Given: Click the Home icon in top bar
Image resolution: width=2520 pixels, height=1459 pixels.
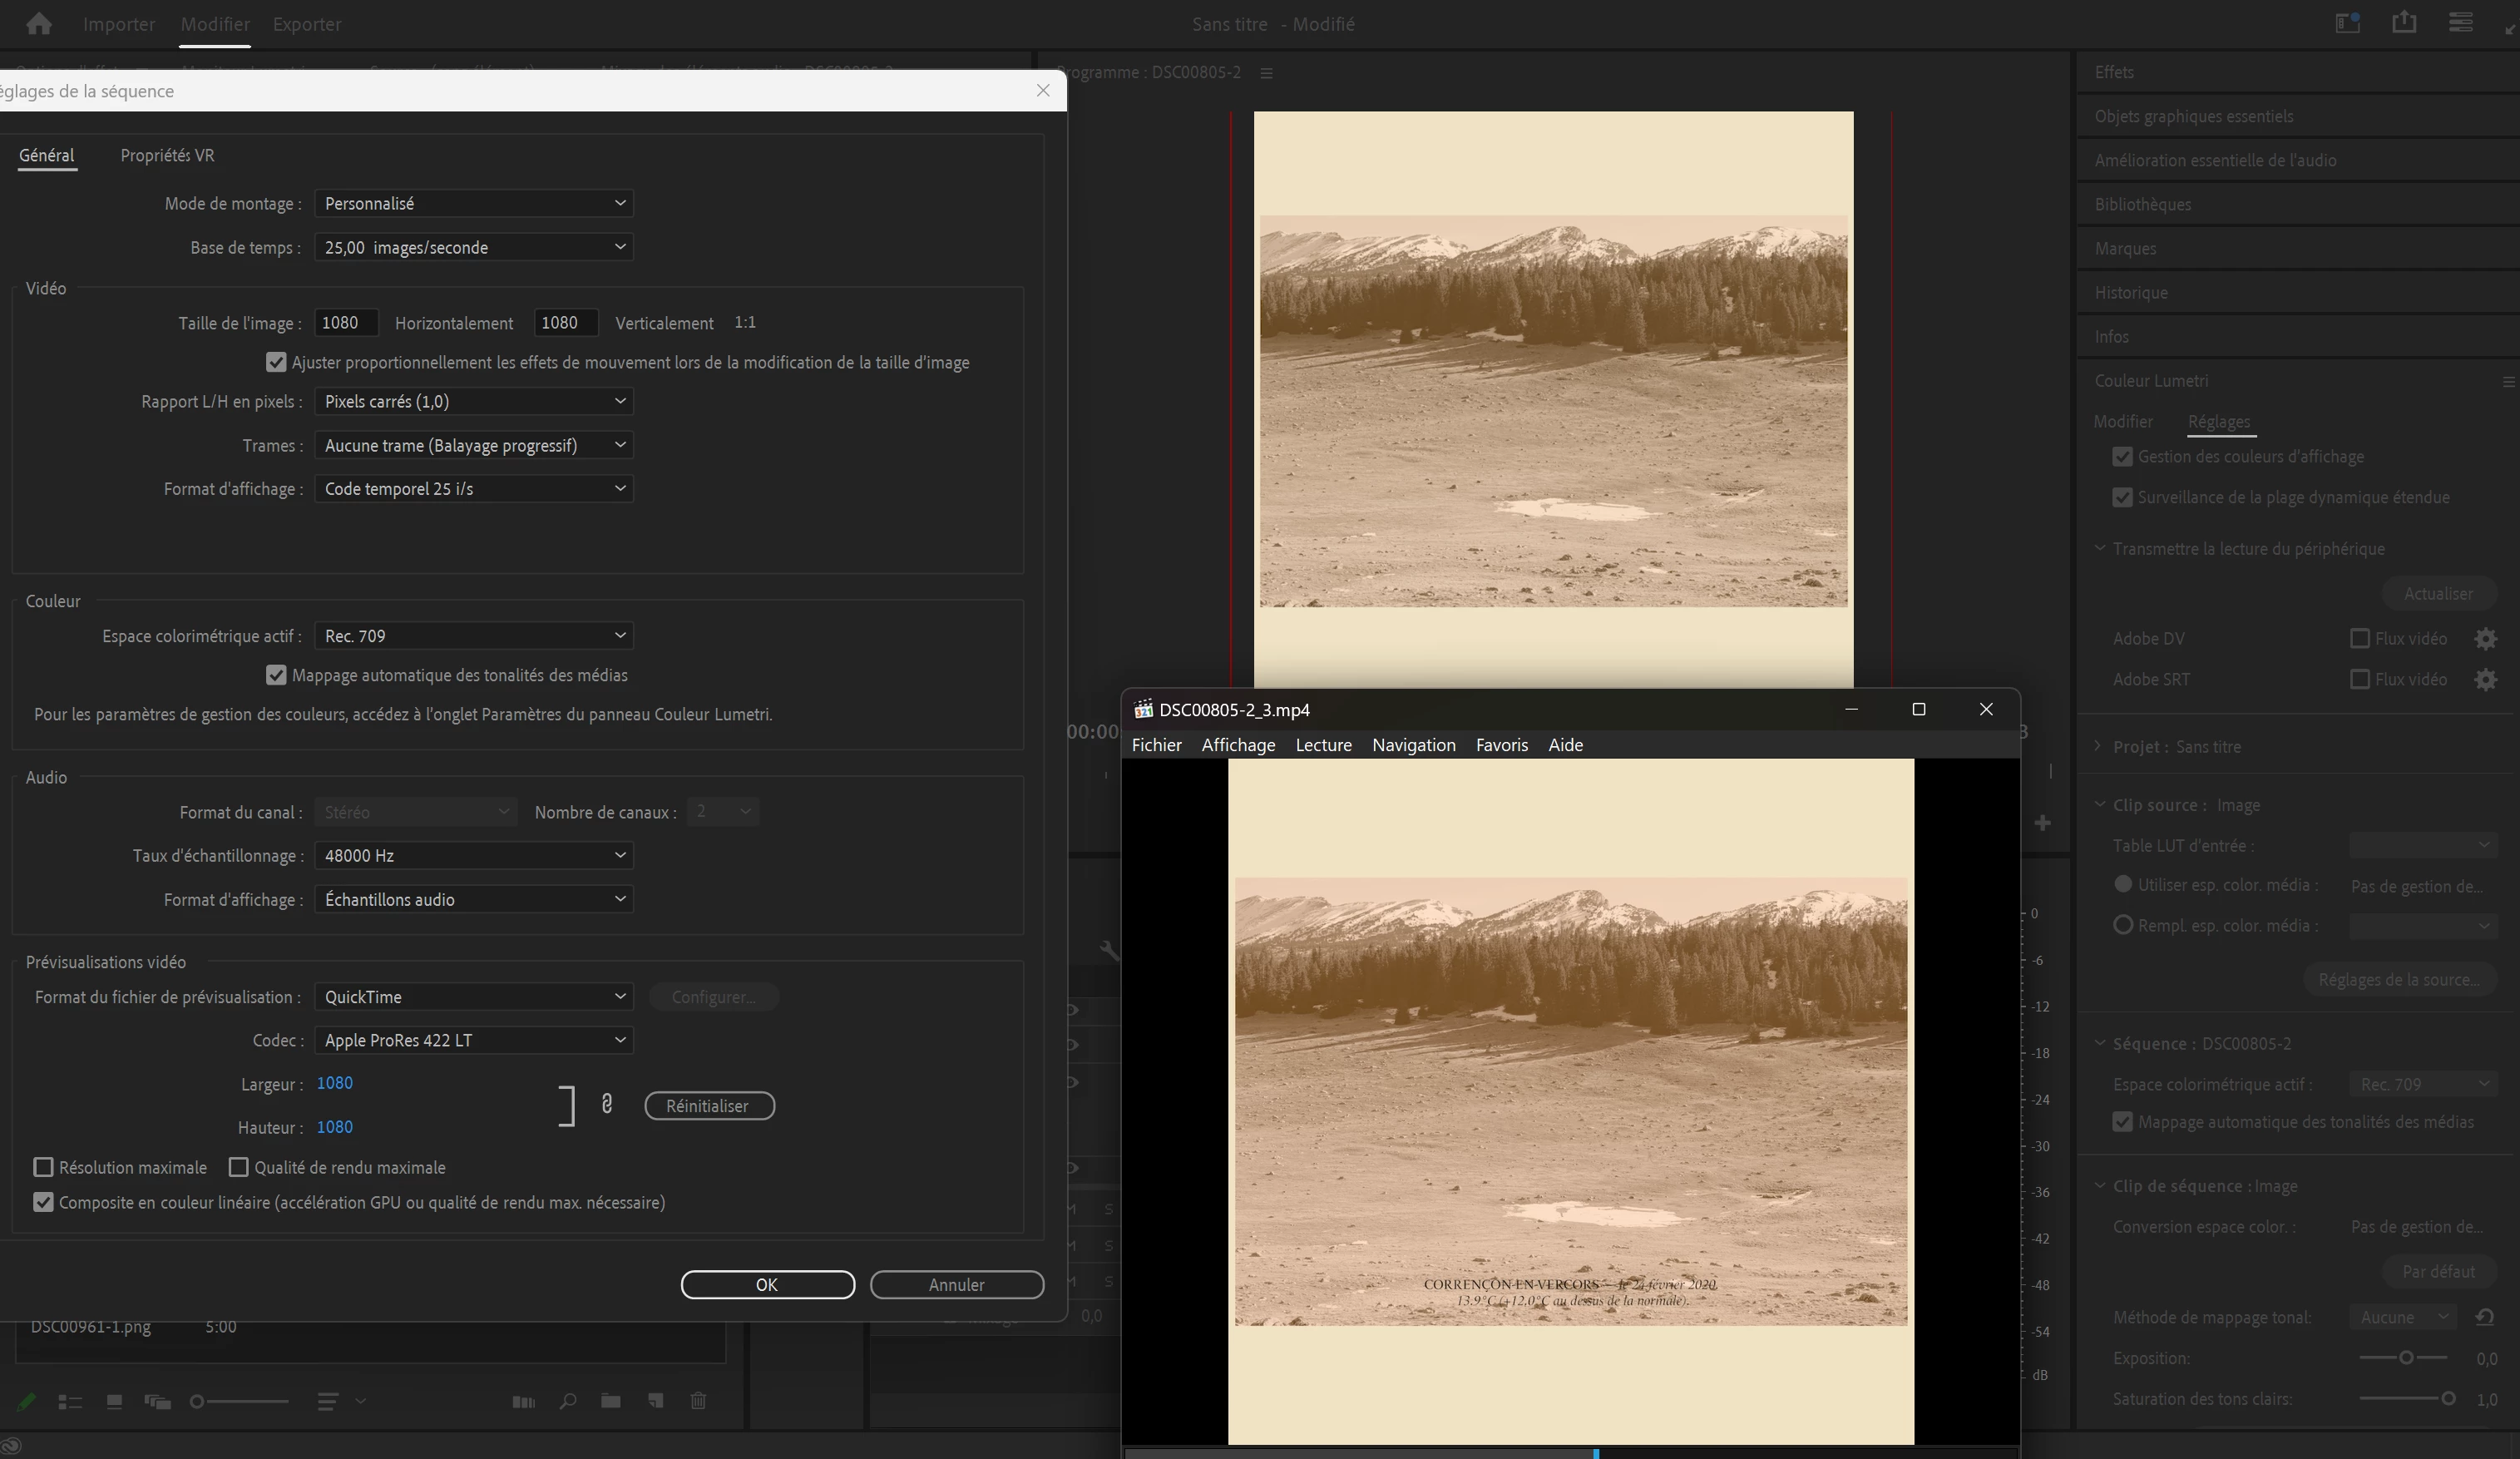Looking at the screenshot, I should coord(39,24).
